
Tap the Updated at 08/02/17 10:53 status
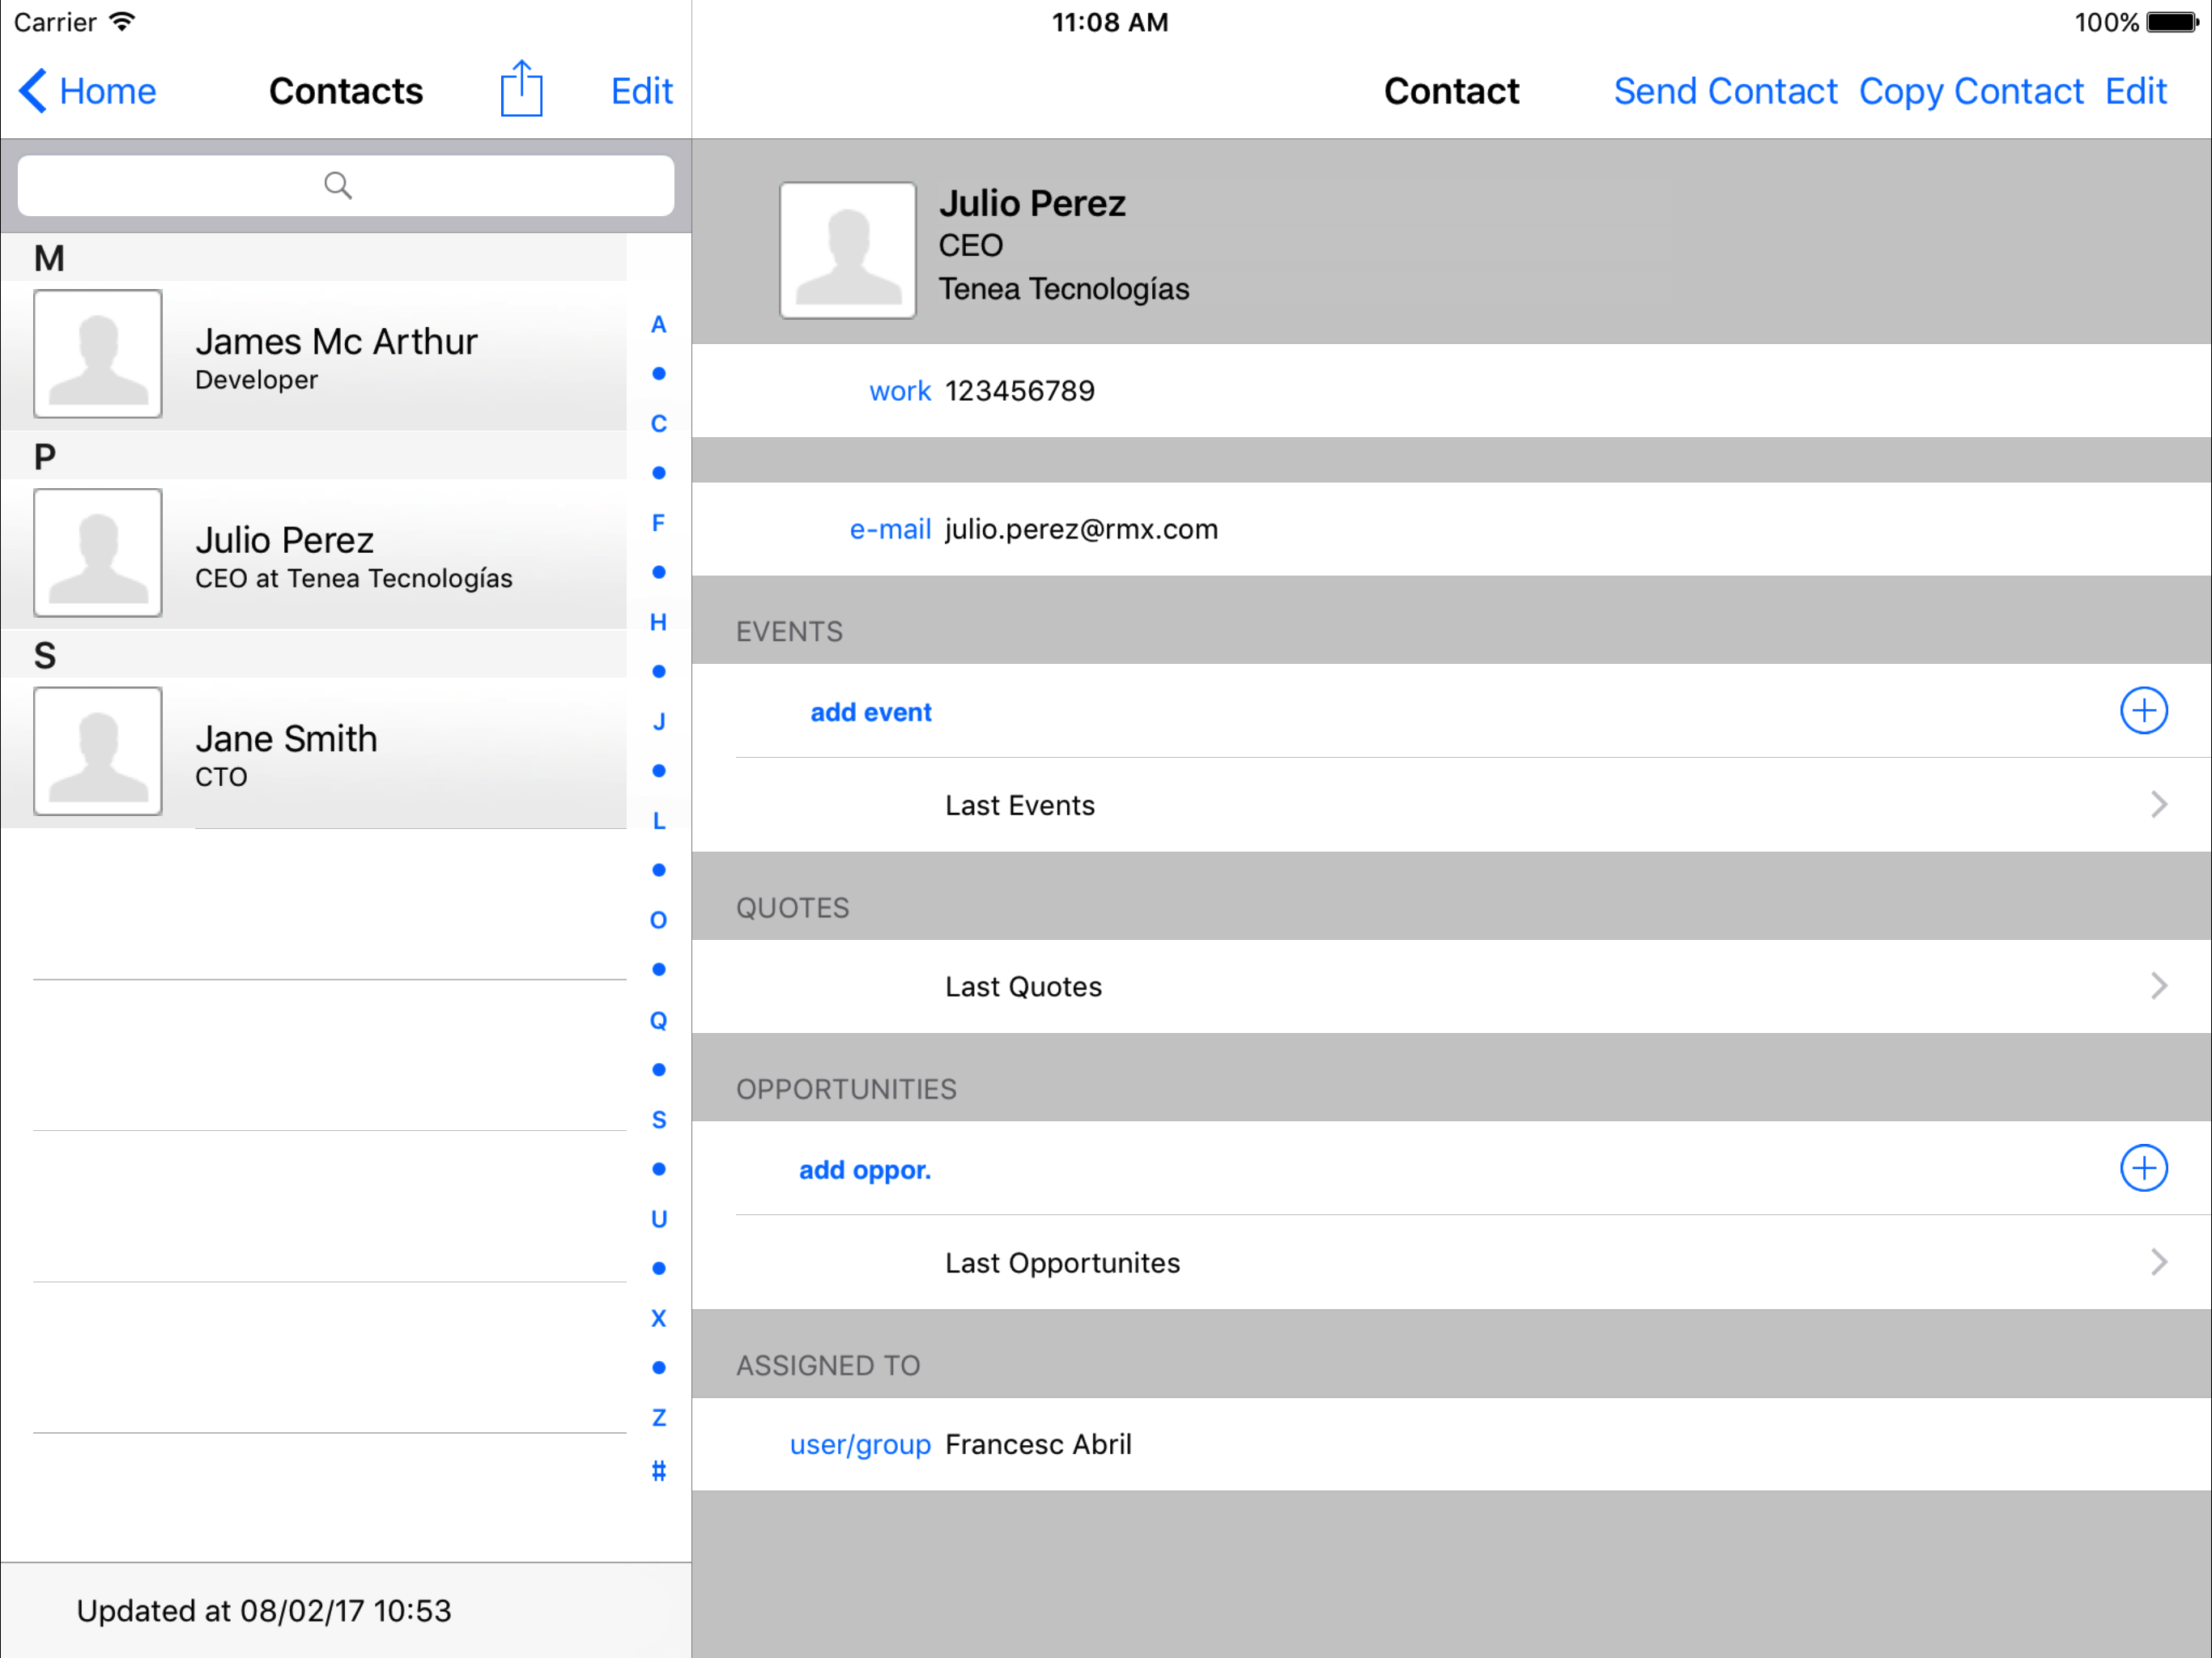[x=264, y=1611]
